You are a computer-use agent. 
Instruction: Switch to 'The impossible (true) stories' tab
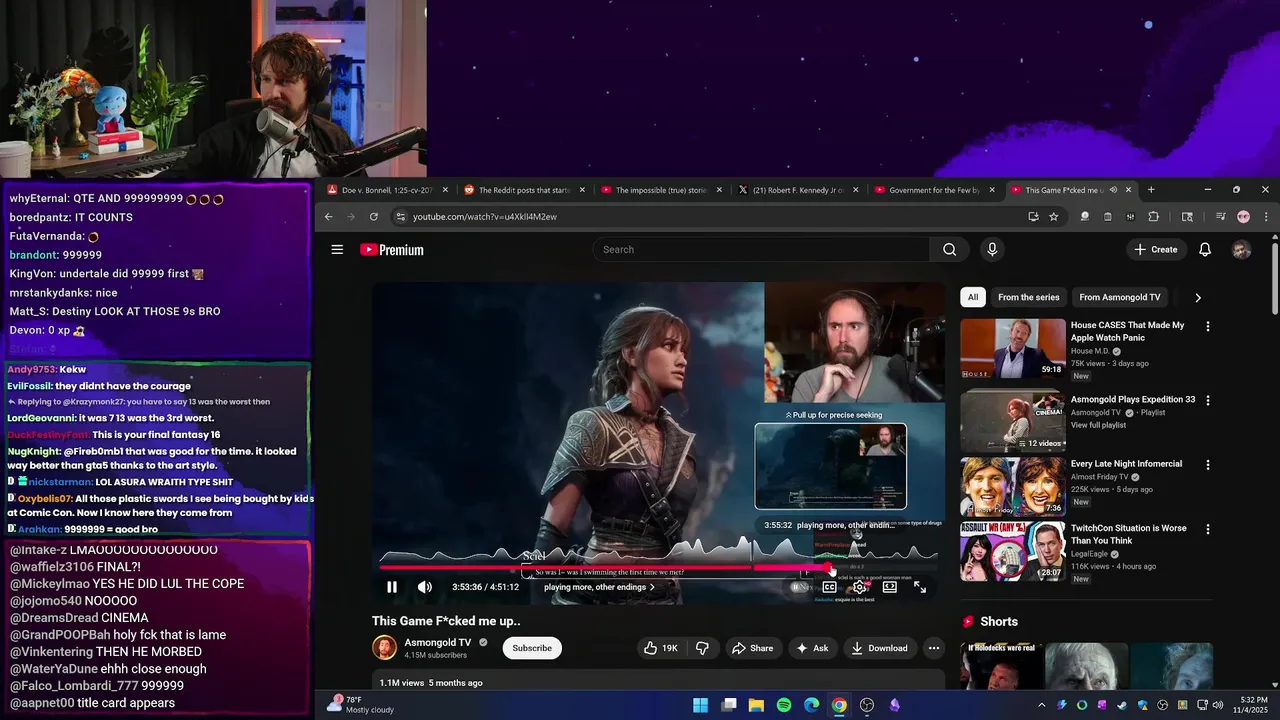661,190
